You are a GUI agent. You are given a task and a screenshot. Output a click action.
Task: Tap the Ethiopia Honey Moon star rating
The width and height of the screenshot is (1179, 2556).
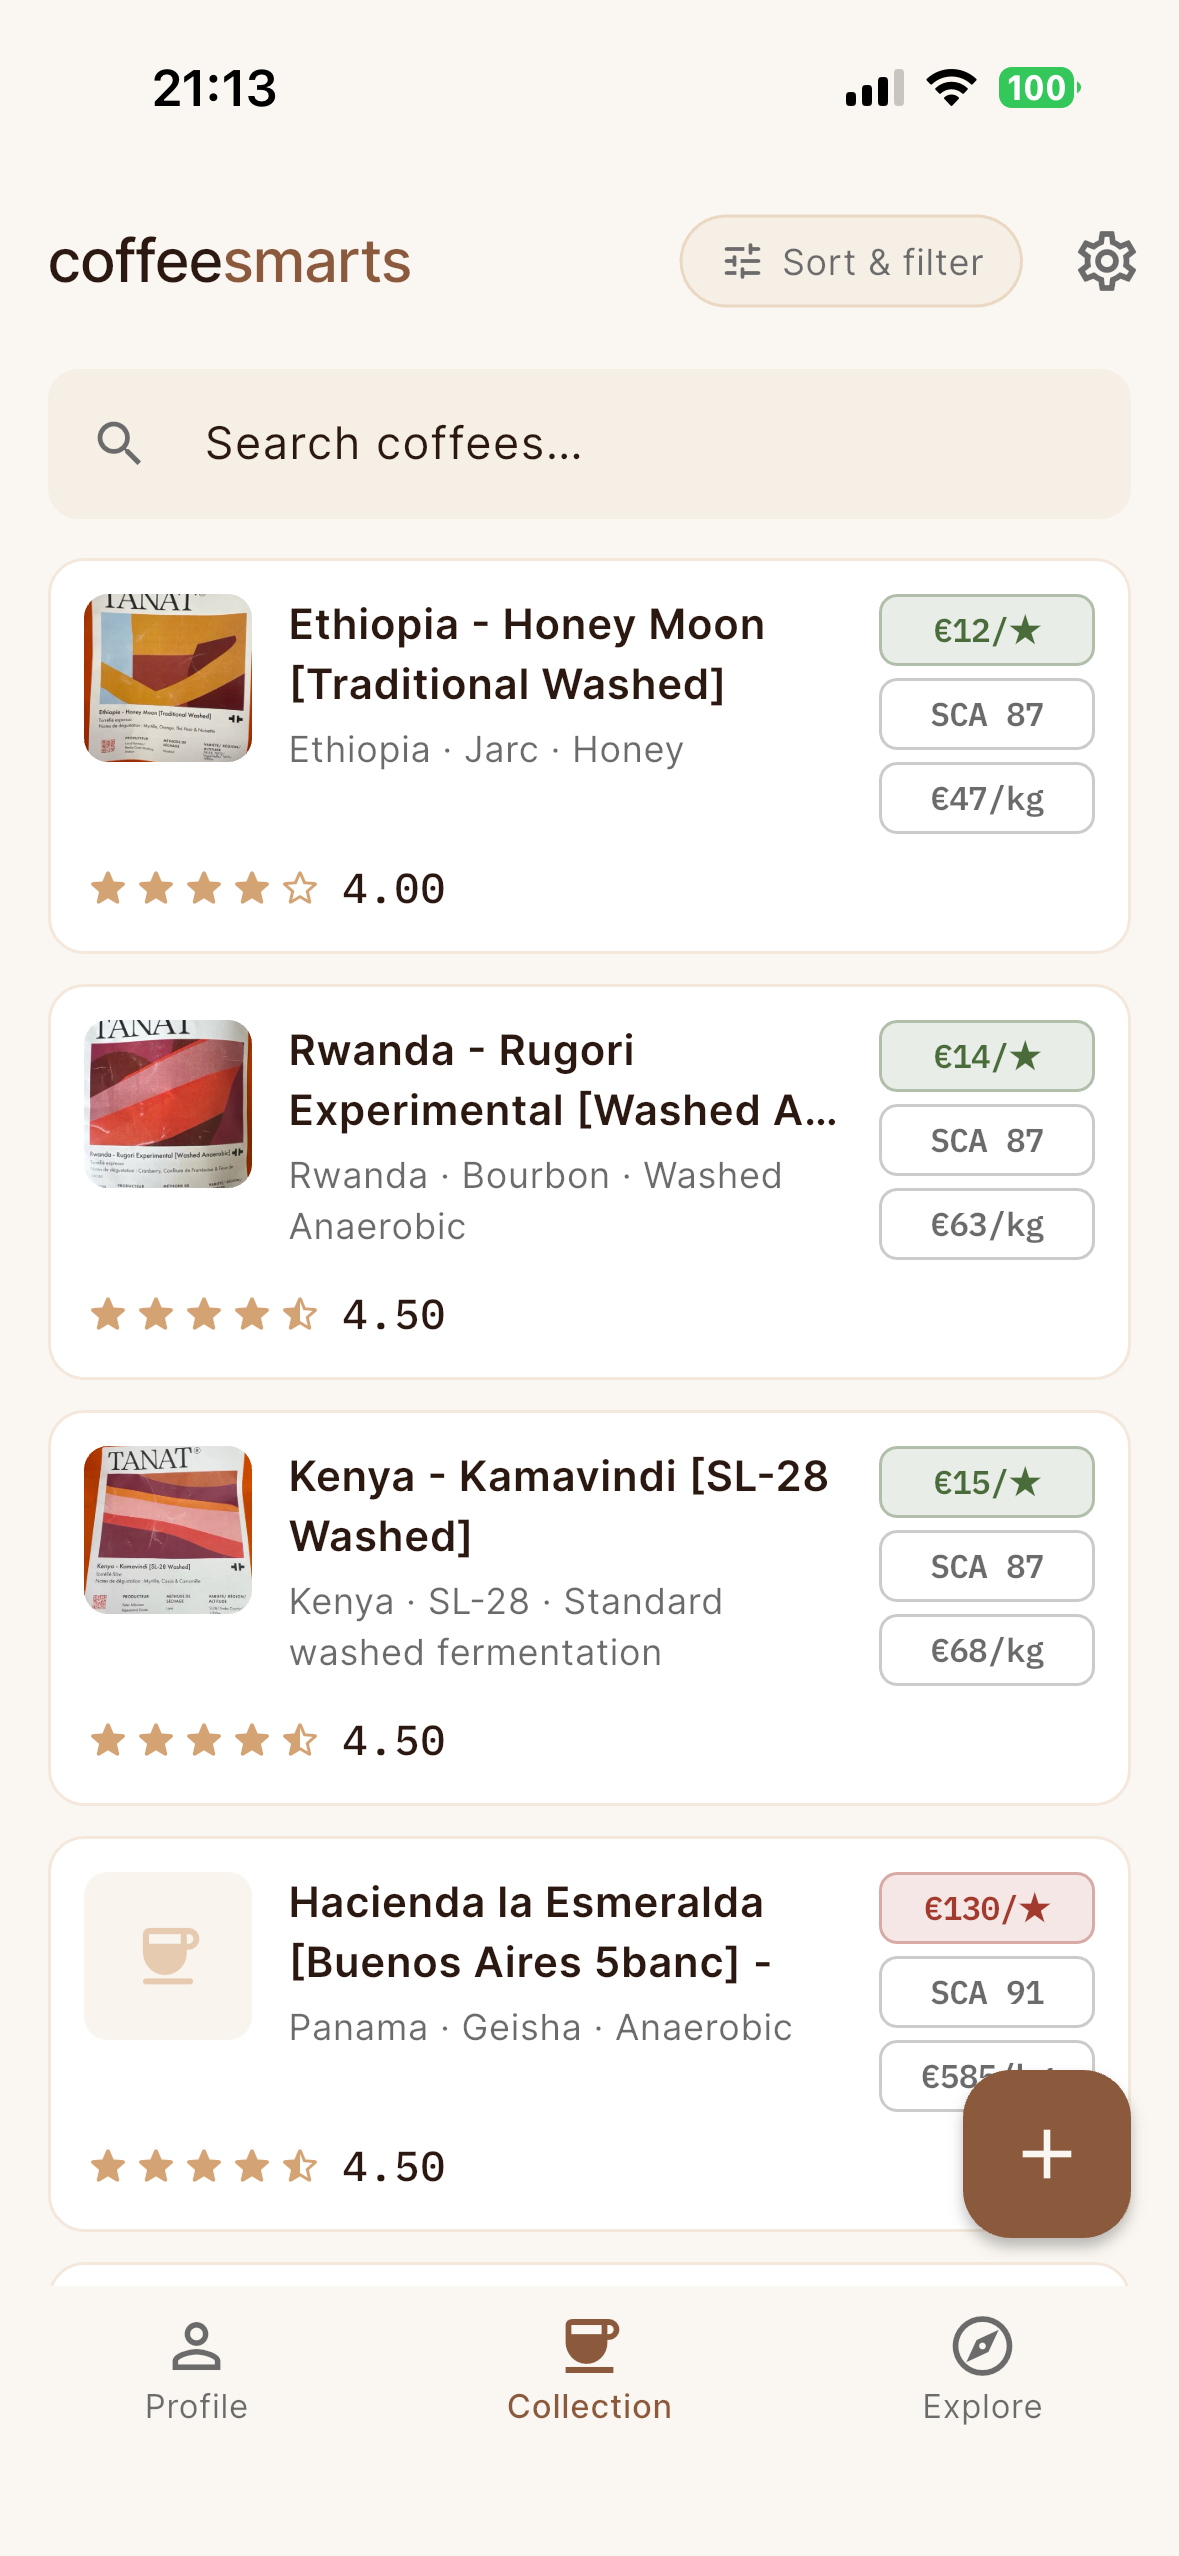267,889
